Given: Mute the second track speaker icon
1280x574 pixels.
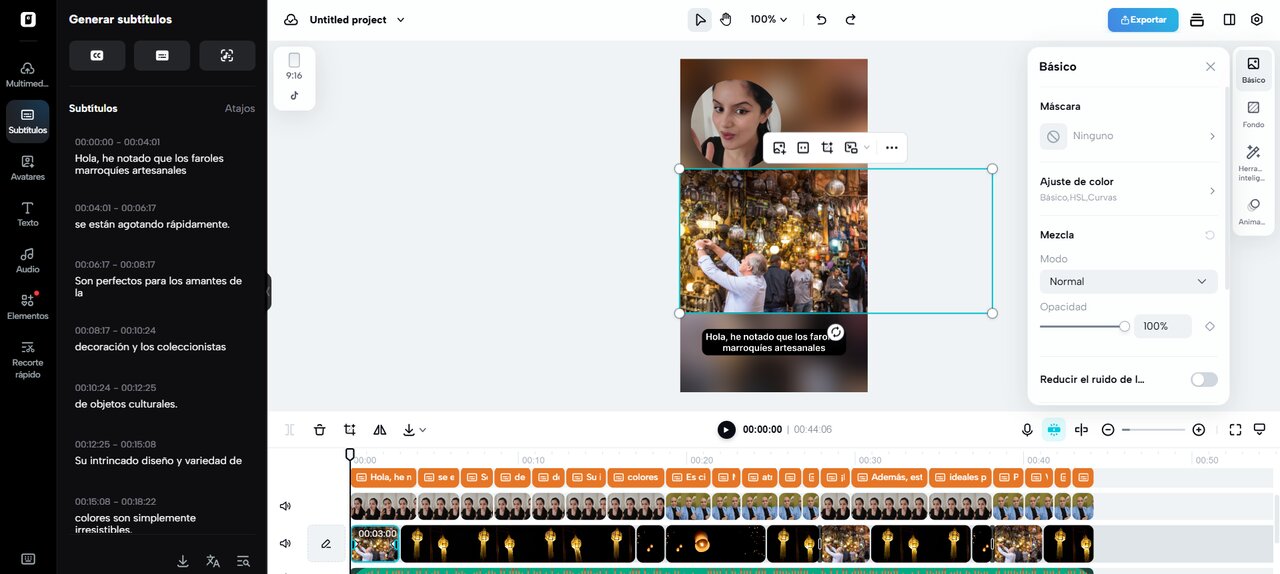Looking at the screenshot, I should [x=285, y=544].
